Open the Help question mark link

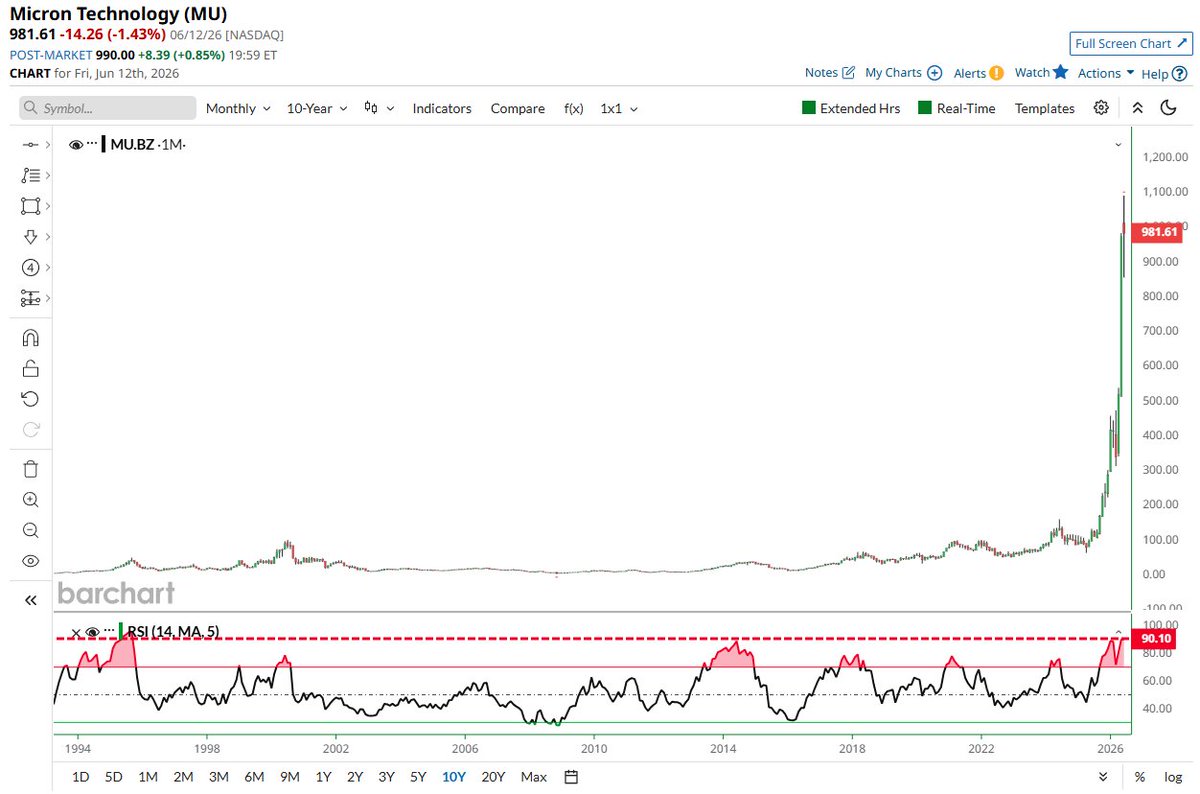(x=1163, y=73)
